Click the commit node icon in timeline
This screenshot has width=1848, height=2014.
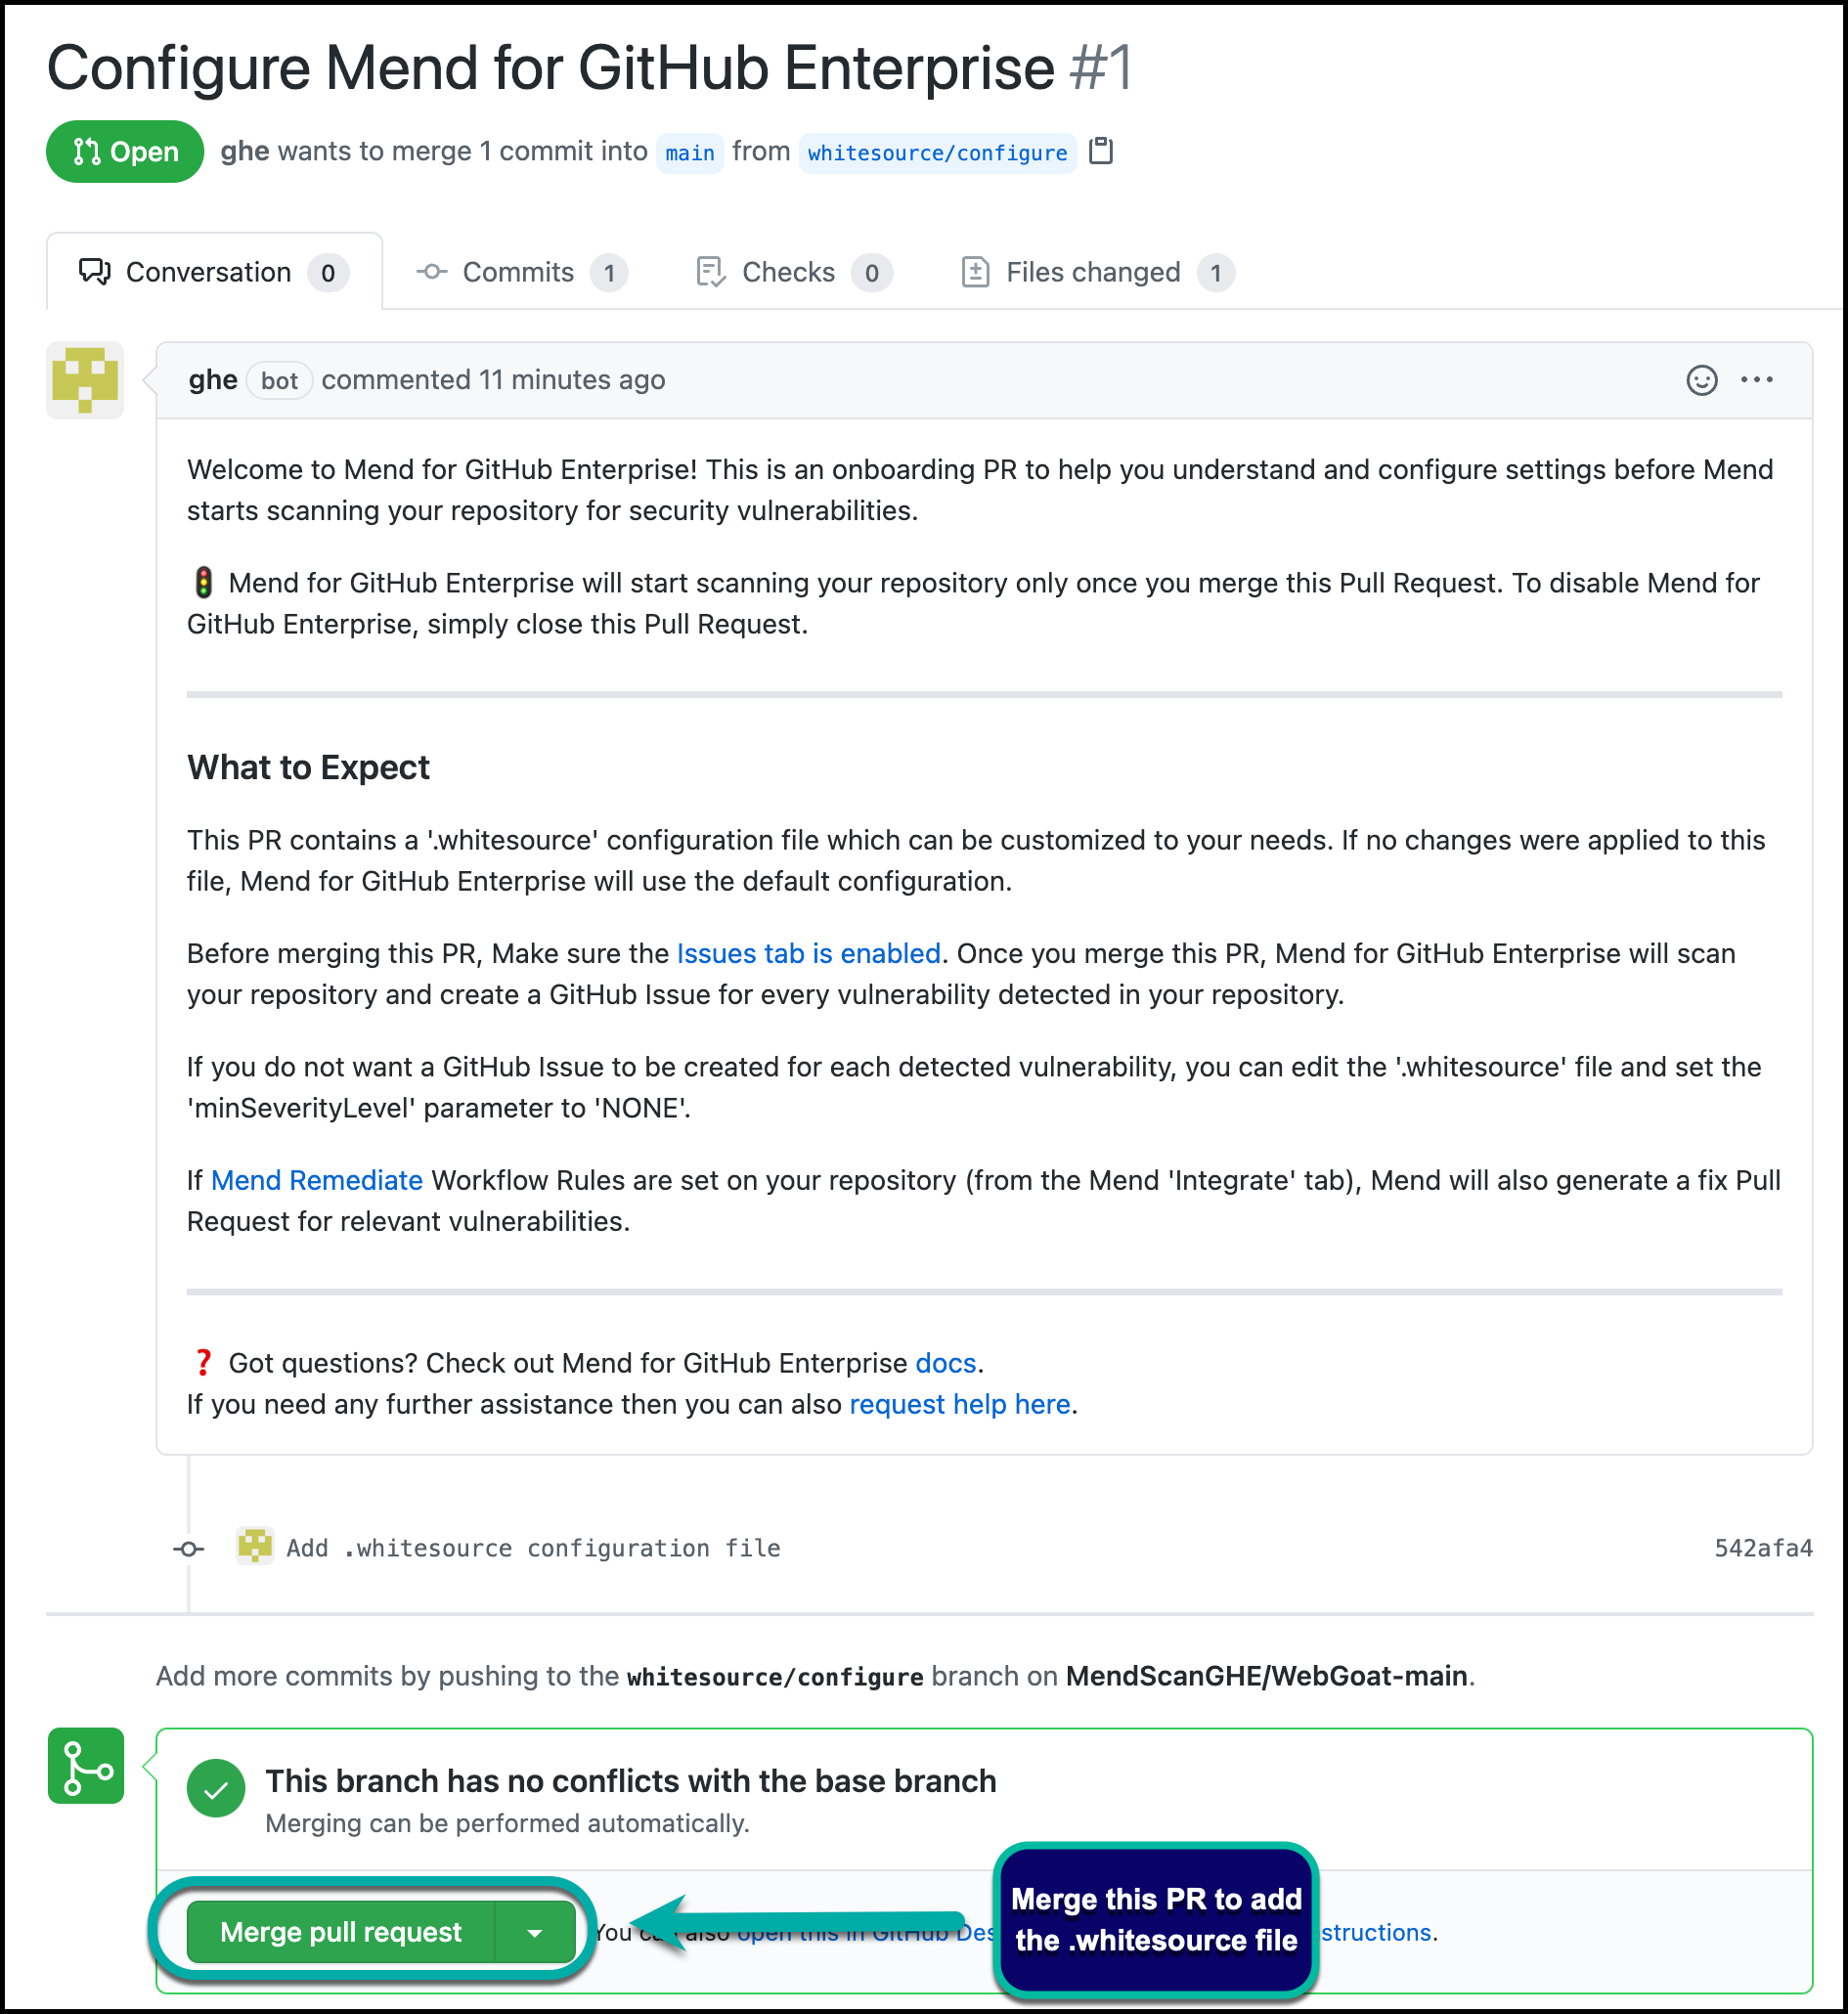coord(189,1548)
